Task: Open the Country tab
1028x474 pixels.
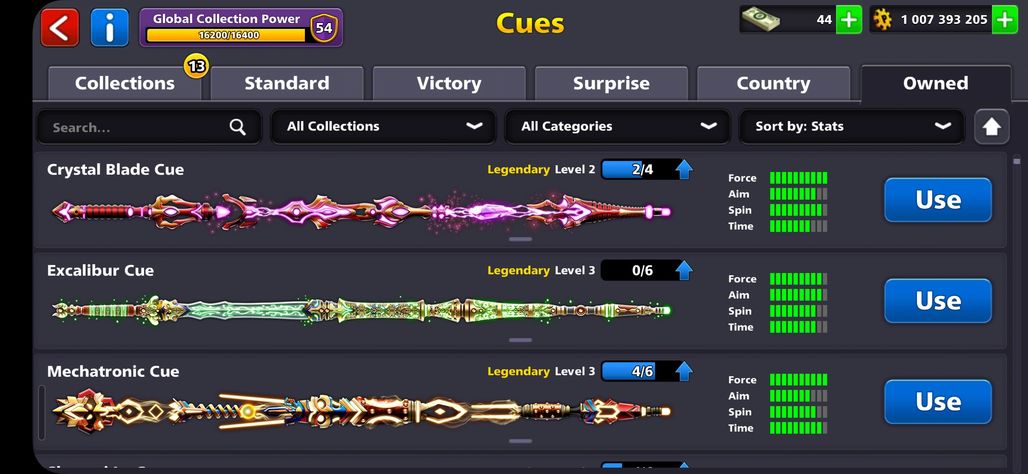Action: [774, 83]
